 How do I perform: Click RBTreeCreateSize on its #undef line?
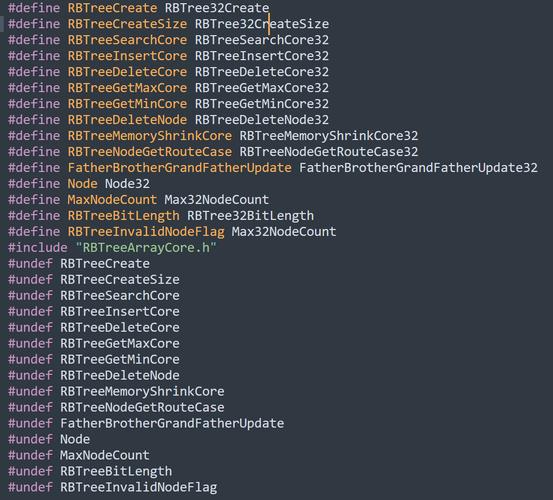(120, 280)
